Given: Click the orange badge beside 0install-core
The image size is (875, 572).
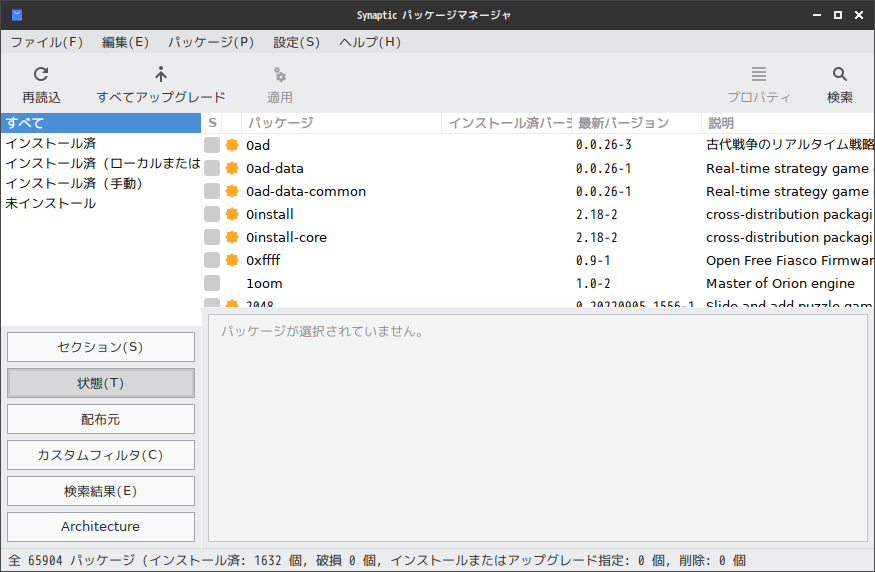Looking at the screenshot, I should click(232, 237).
